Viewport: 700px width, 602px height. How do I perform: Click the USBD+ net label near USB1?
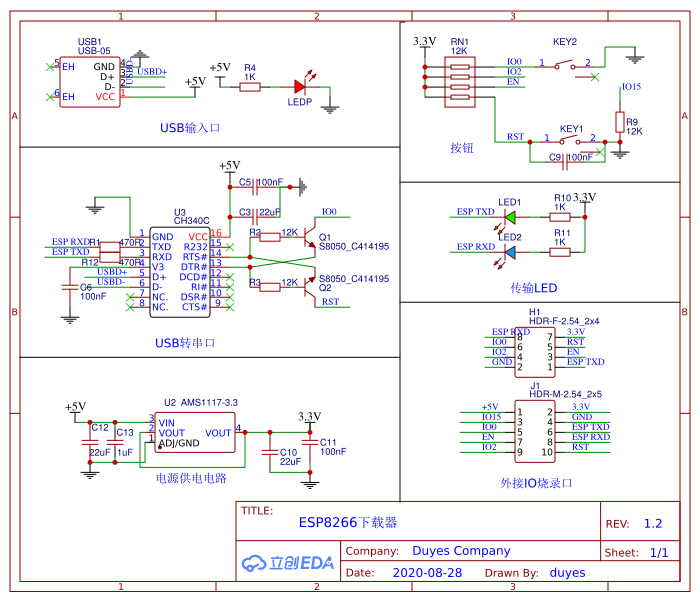(152, 71)
